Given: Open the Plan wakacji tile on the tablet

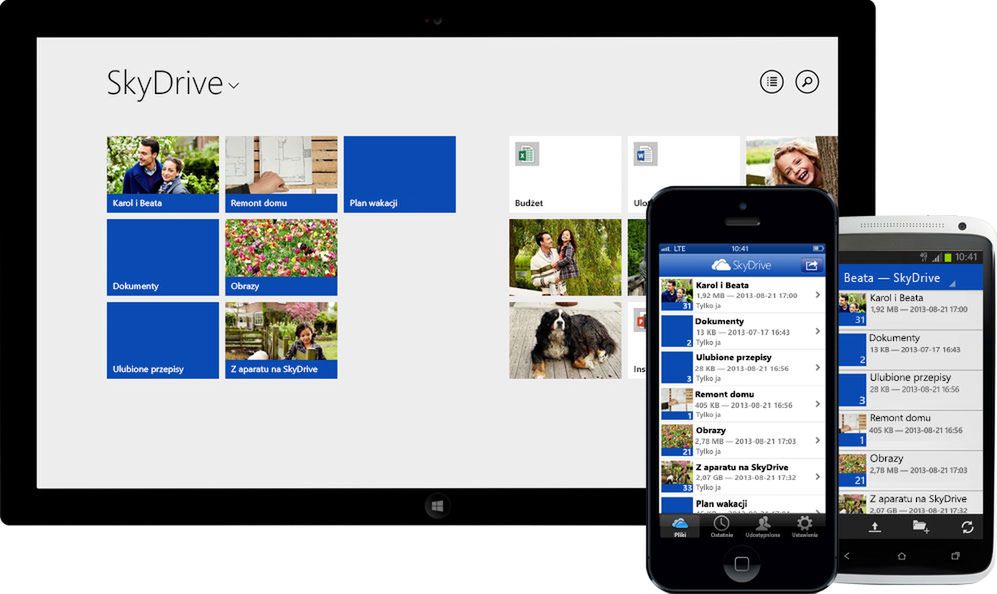Looking at the screenshot, I should tap(399, 174).
